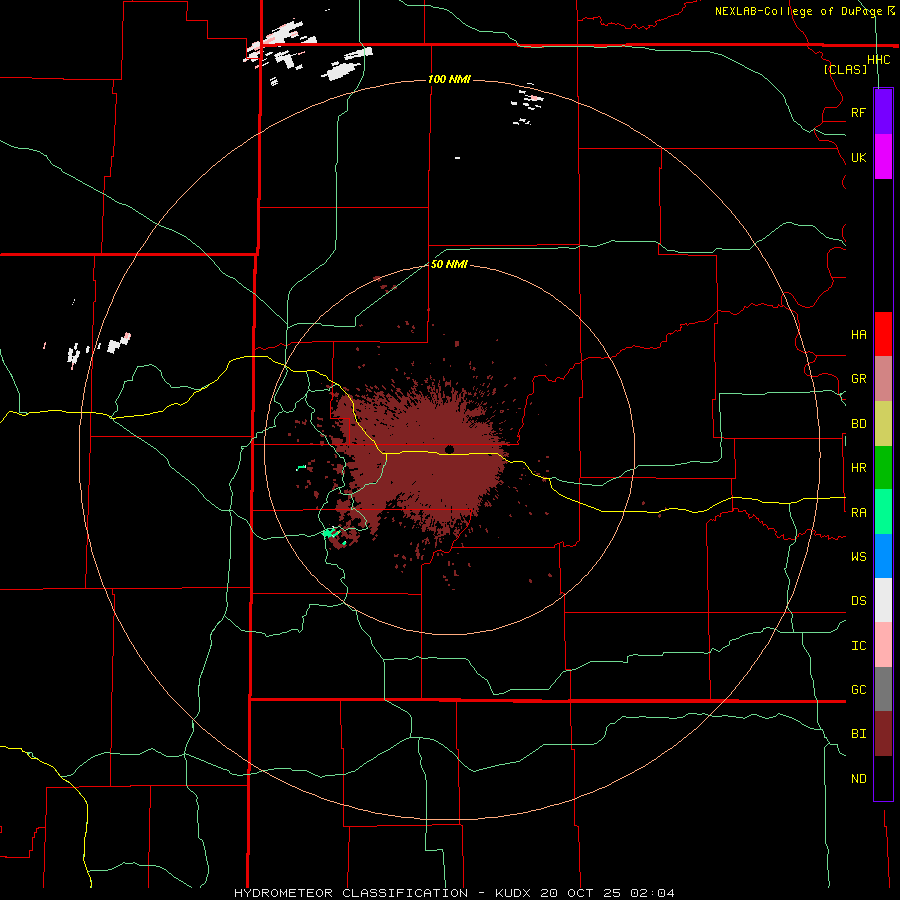Click the UK magenta legend swatch

pyautogui.click(x=883, y=157)
